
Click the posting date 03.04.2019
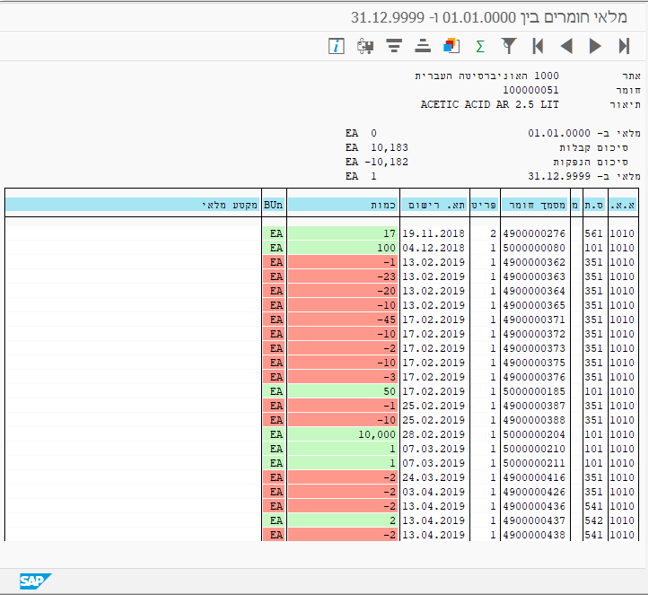pyautogui.click(x=434, y=492)
